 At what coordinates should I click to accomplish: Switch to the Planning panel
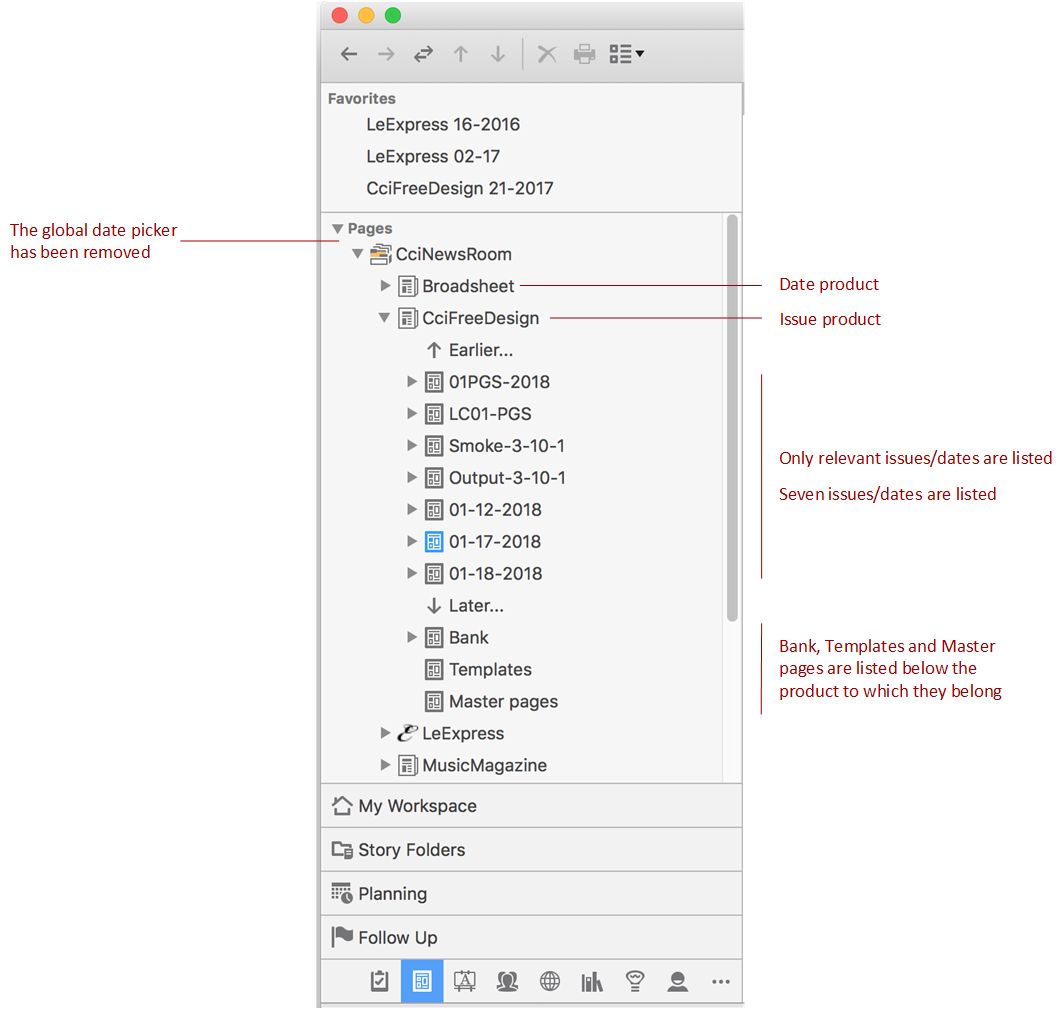point(392,894)
